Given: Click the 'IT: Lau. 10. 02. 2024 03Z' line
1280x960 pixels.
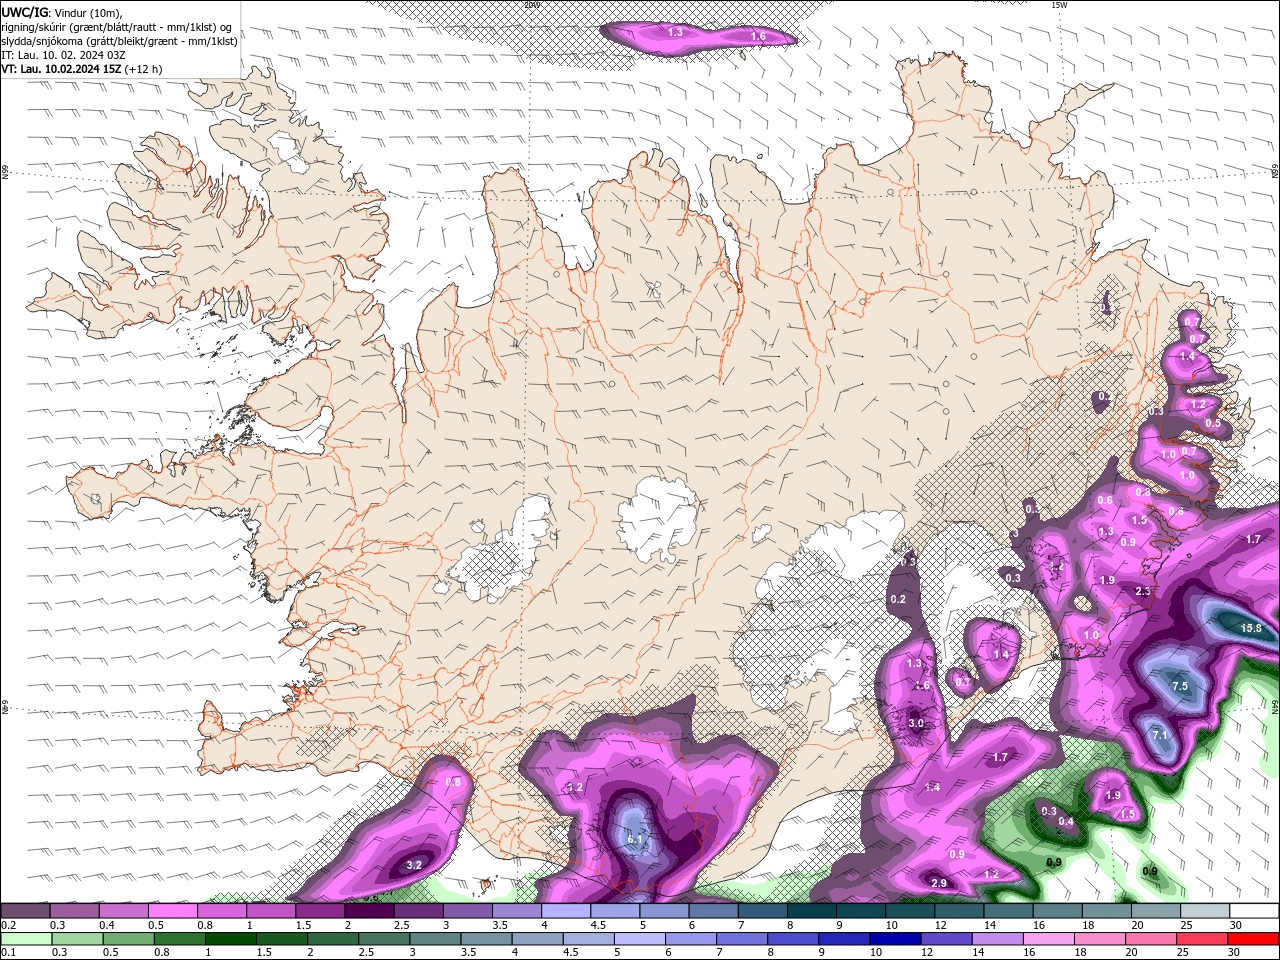Looking at the screenshot, I should tap(63, 55).
